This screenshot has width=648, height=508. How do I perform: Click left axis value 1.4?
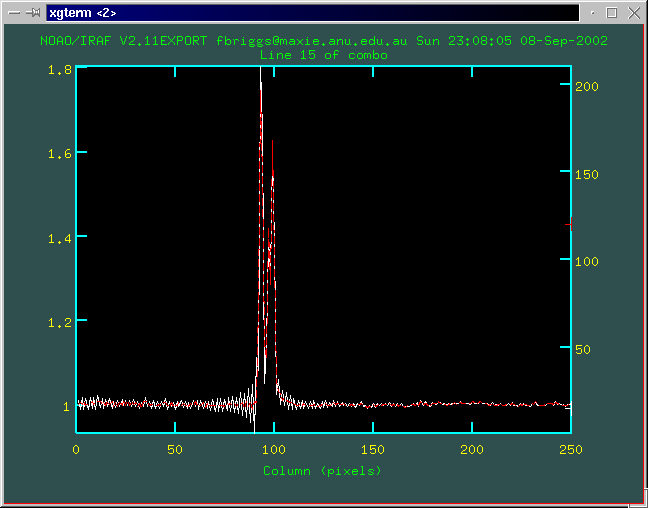click(60, 238)
